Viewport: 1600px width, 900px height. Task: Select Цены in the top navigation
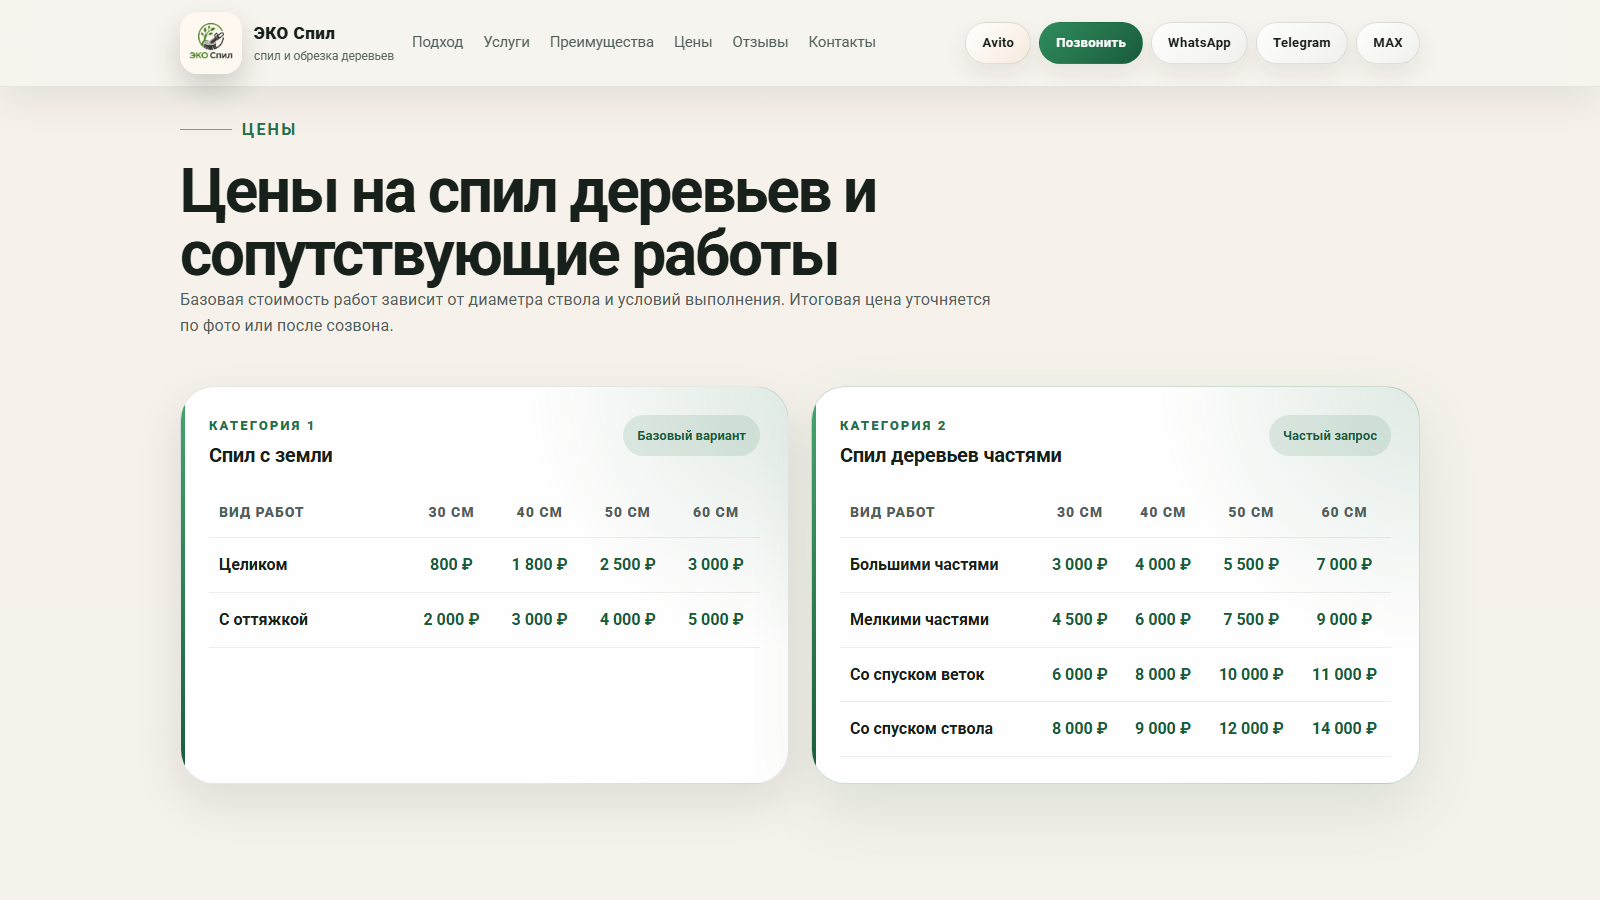tap(693, 42)
